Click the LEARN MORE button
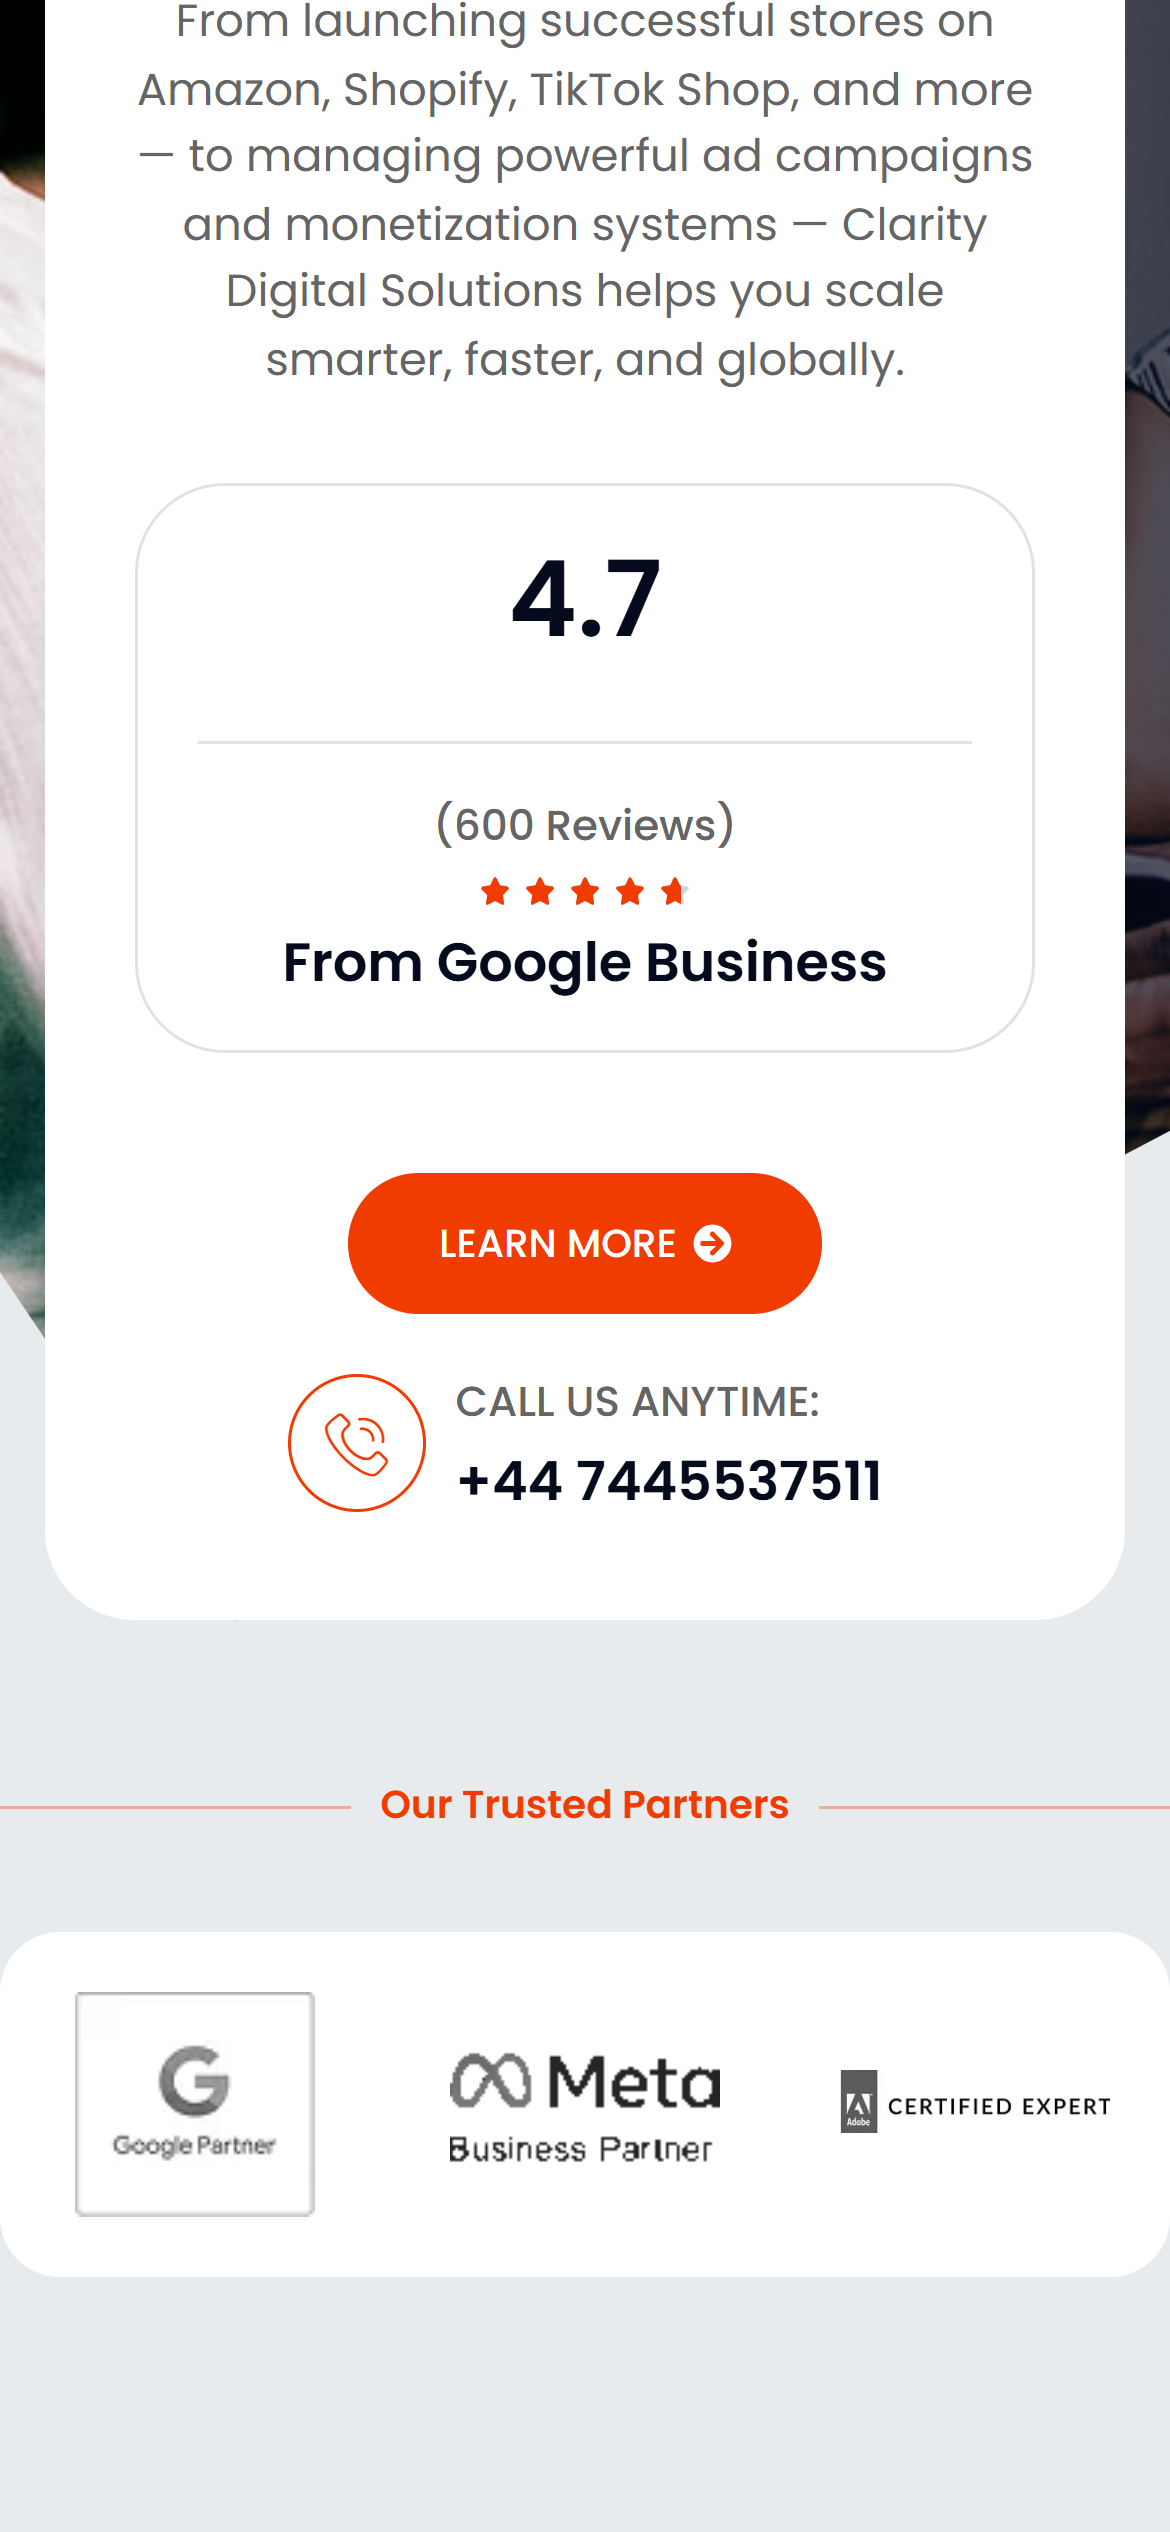 [584, 1243]
